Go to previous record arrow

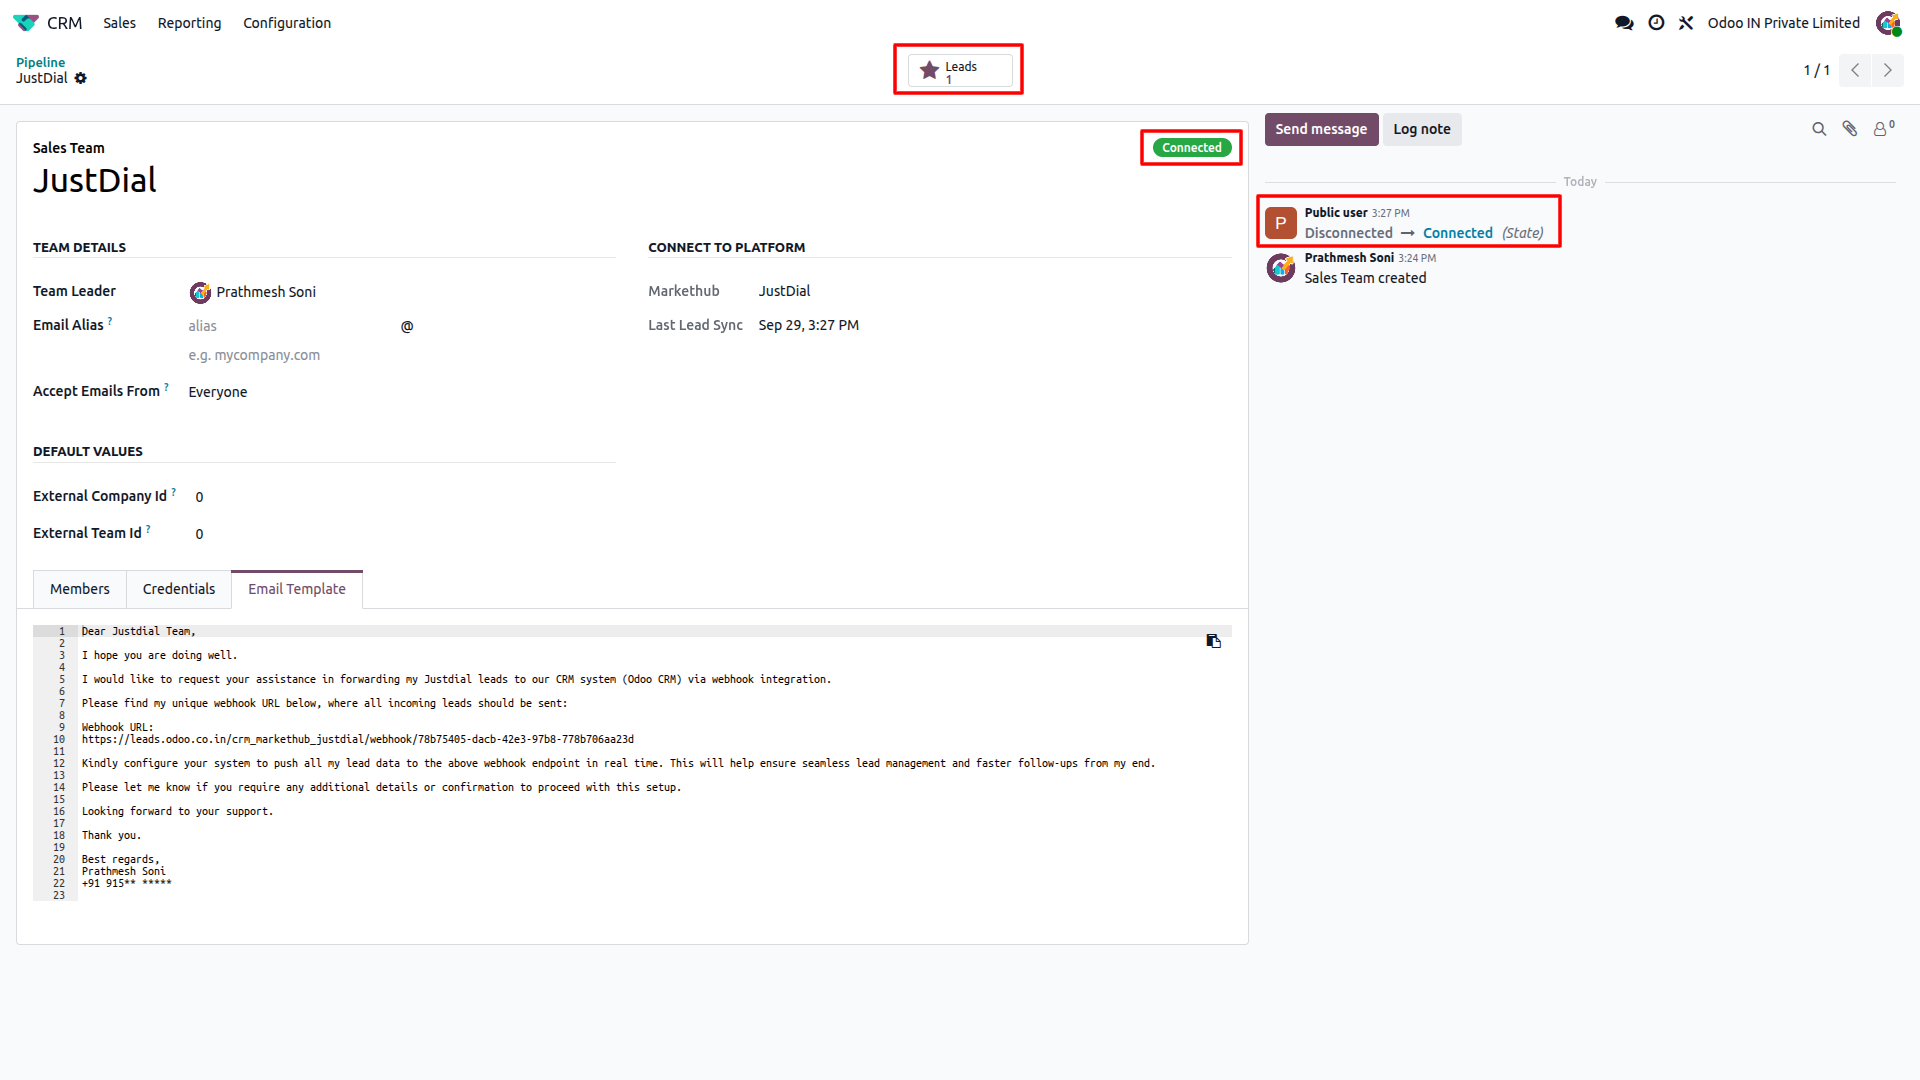pos(1855,70)
